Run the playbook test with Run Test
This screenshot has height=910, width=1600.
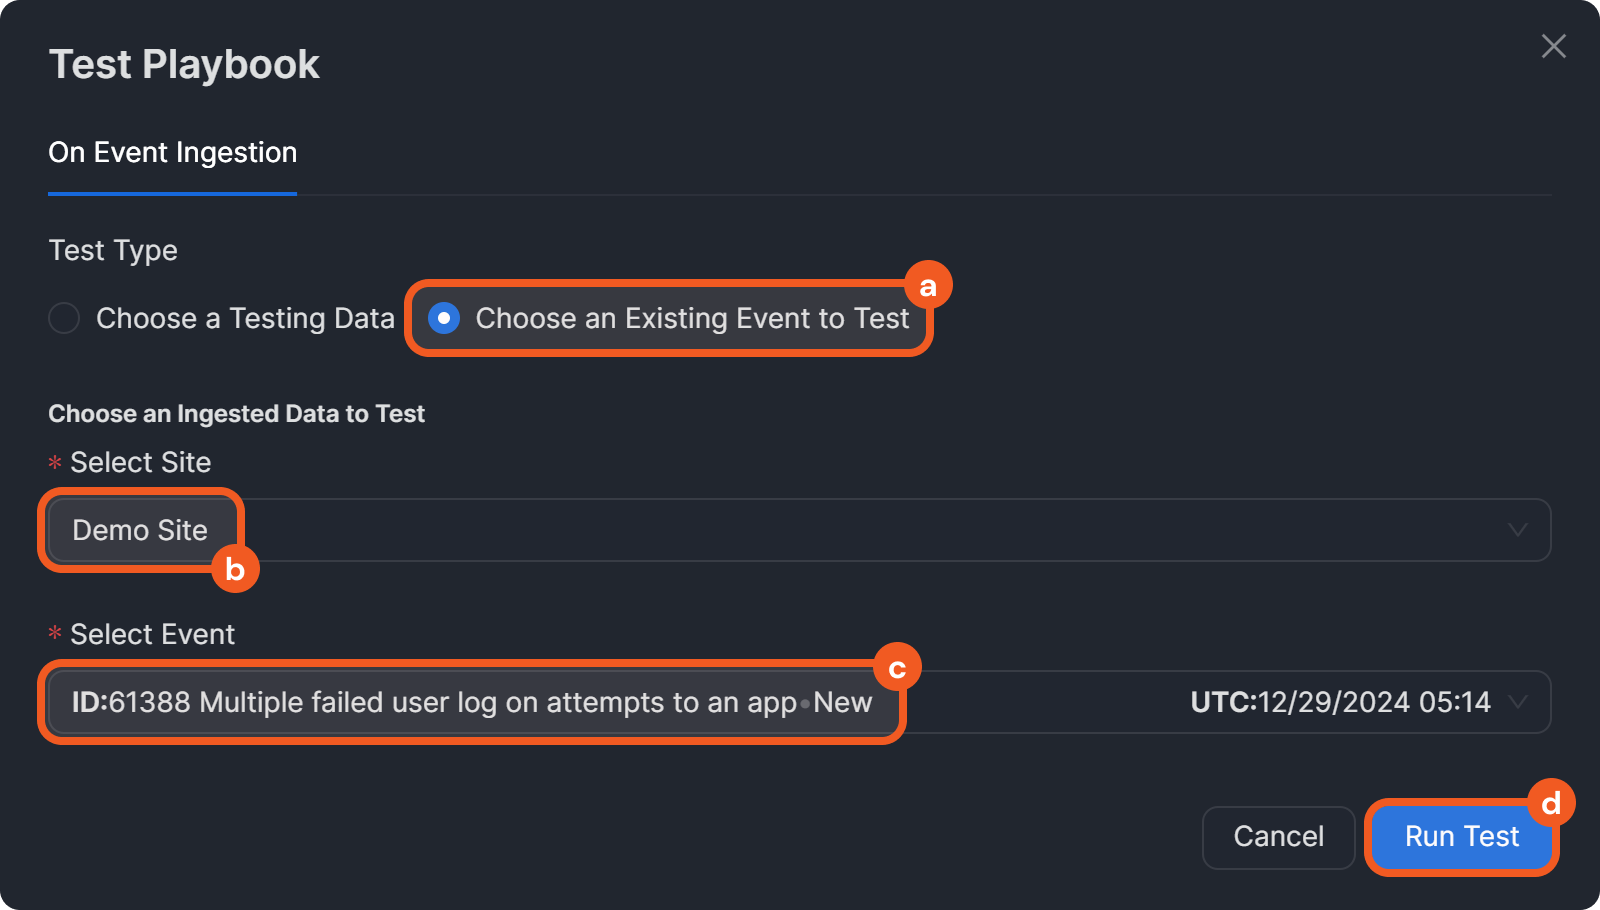click(1461, 836)
